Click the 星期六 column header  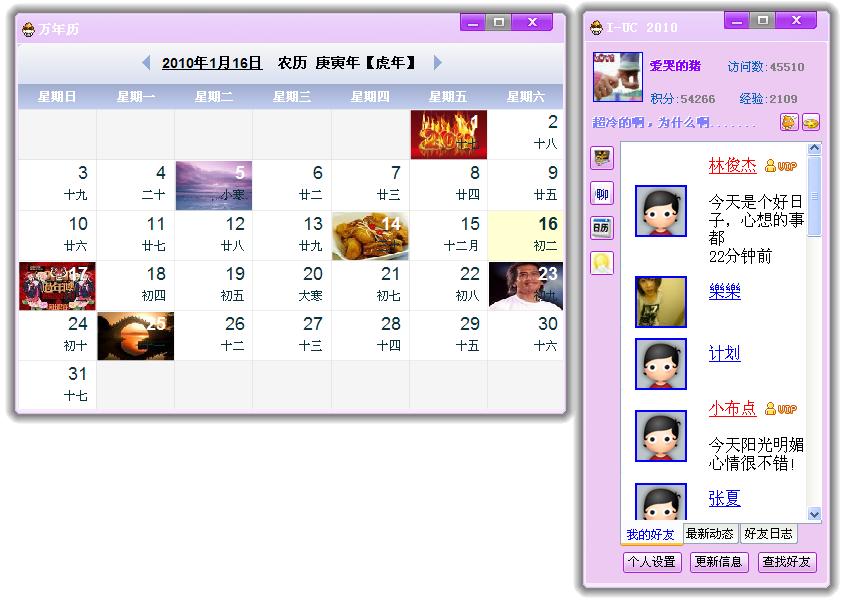(x=525, y=97)
